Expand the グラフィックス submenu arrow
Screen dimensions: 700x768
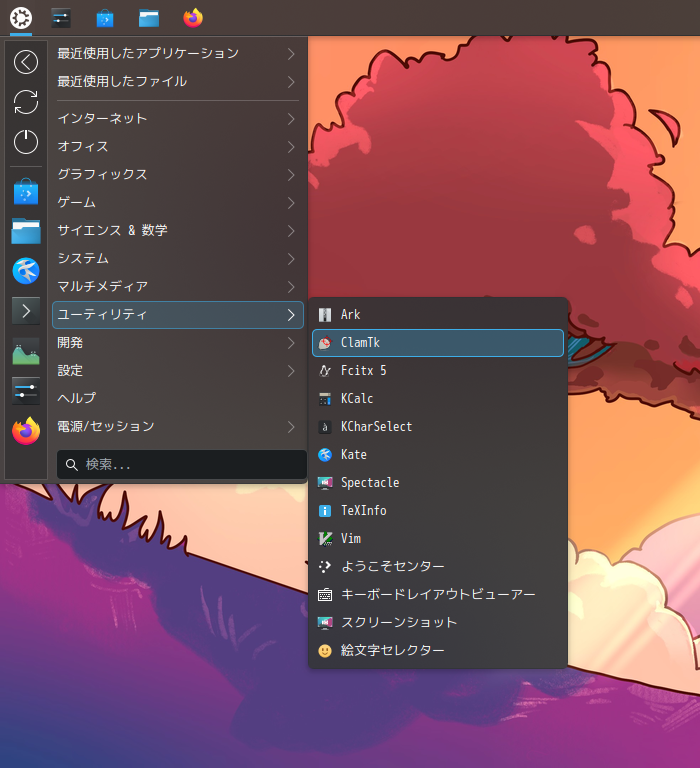(291, 174)
